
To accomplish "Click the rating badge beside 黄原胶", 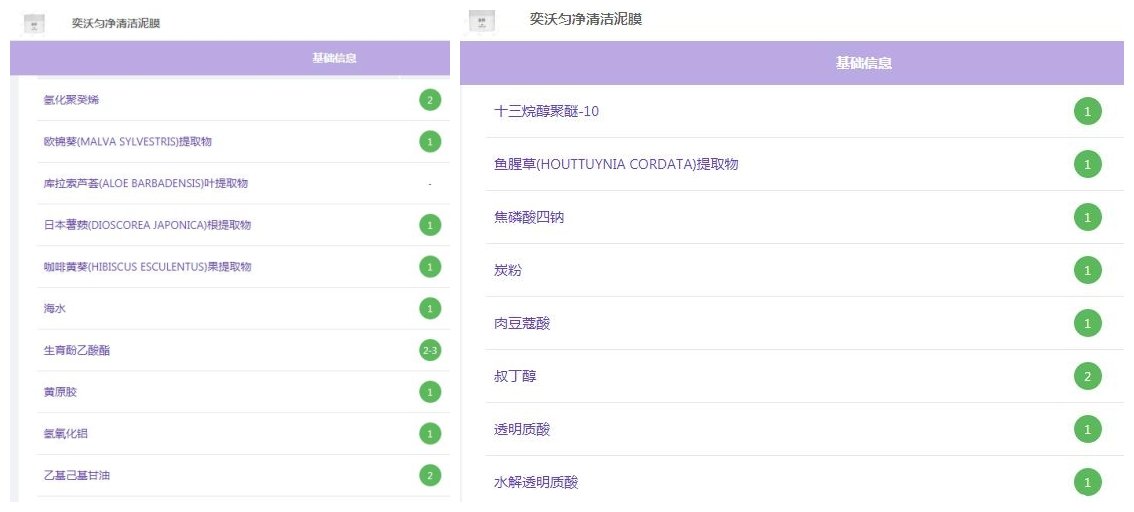I will coord(429,392).
